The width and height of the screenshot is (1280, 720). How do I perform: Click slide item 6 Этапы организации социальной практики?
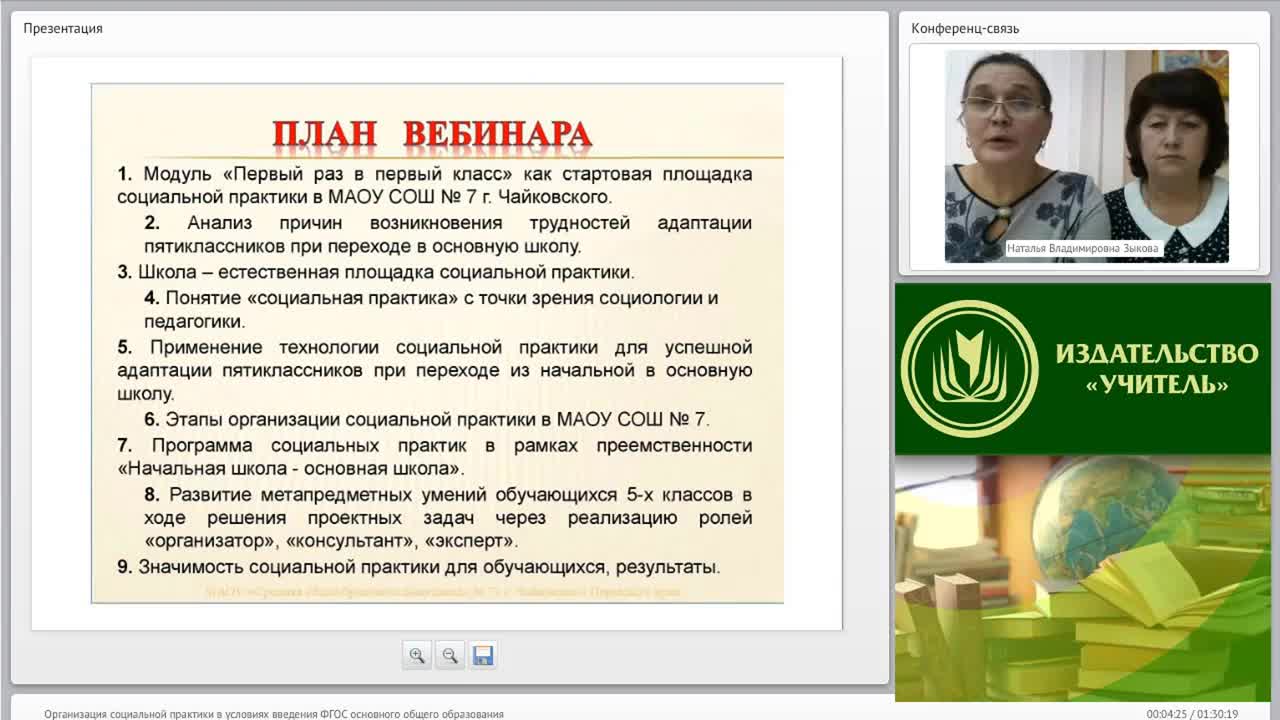click(427, 419)
